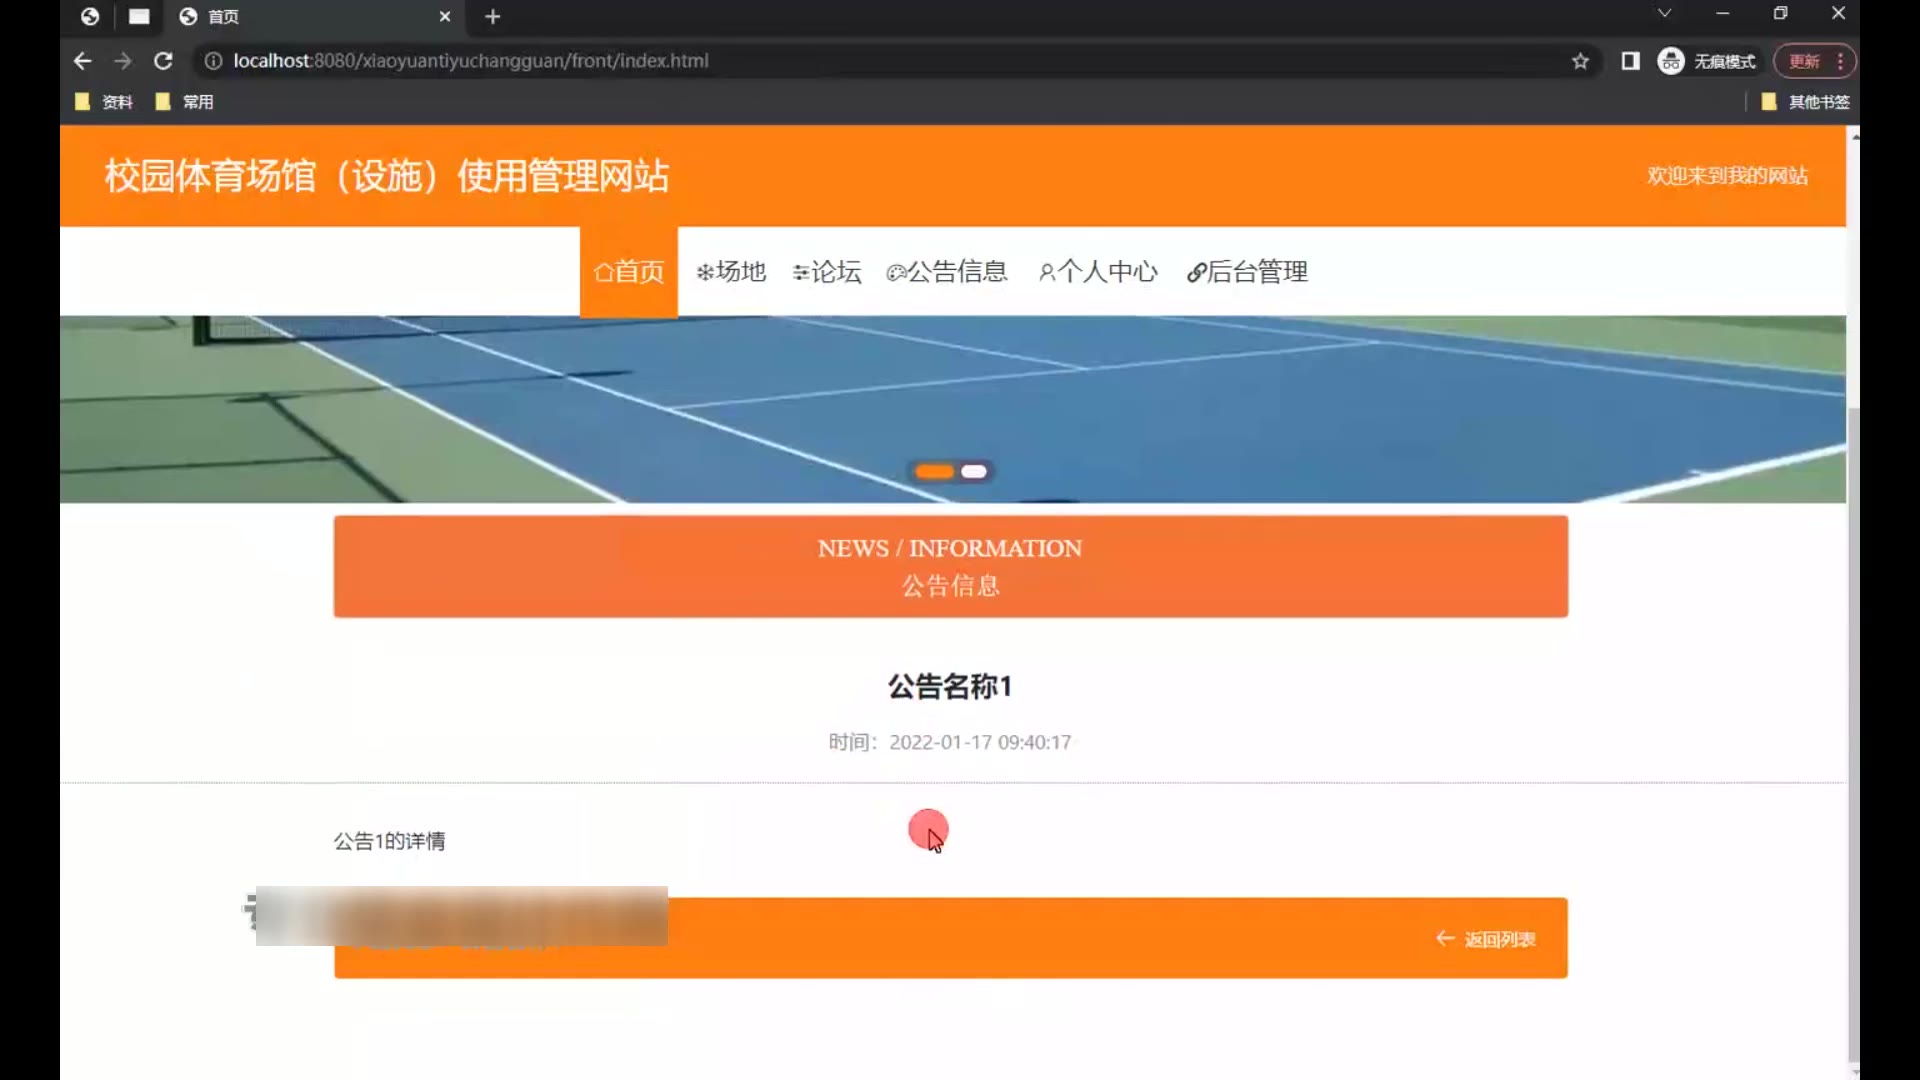This screenshot has height=1080, width=1920.
Task: Close the 首页 browser tab
Action: (x=445, y=17)
